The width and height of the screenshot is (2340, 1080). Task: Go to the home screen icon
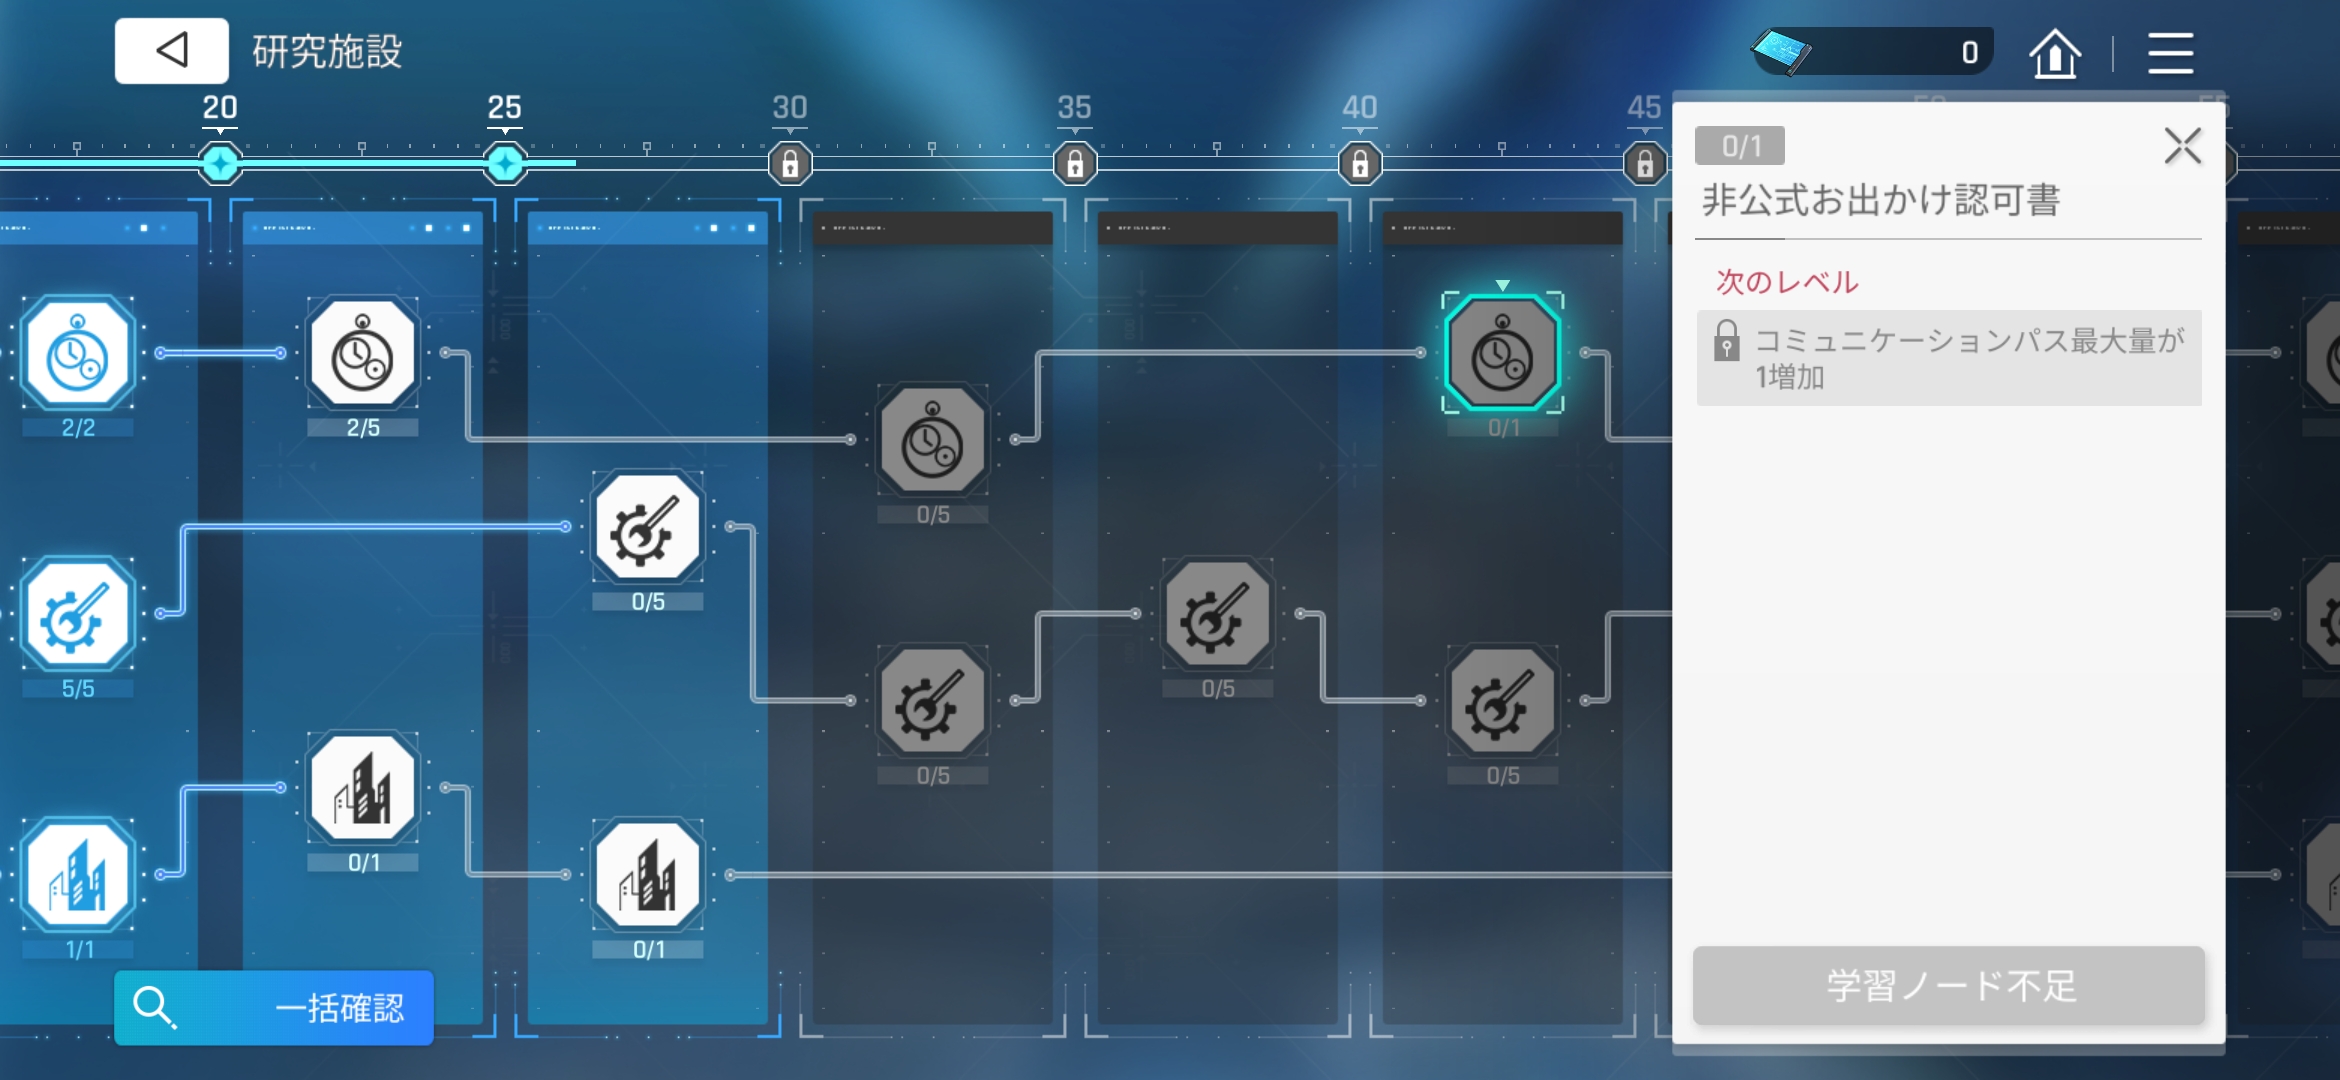click(2054, 54)
